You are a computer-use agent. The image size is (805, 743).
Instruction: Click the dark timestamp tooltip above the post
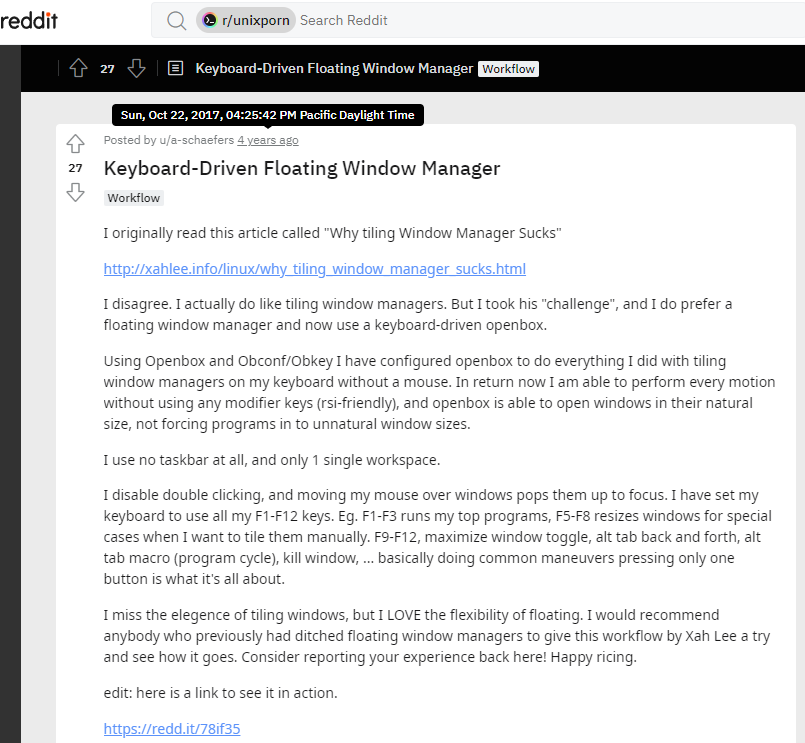pos(267,114)
